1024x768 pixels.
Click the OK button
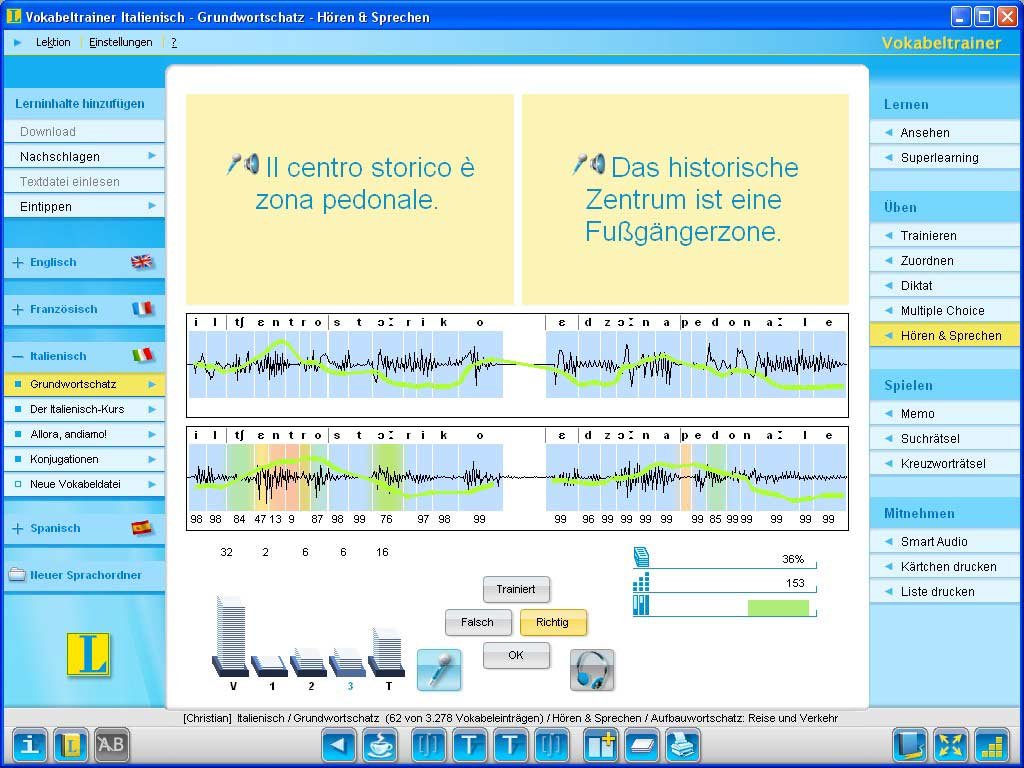click(516, 655)
